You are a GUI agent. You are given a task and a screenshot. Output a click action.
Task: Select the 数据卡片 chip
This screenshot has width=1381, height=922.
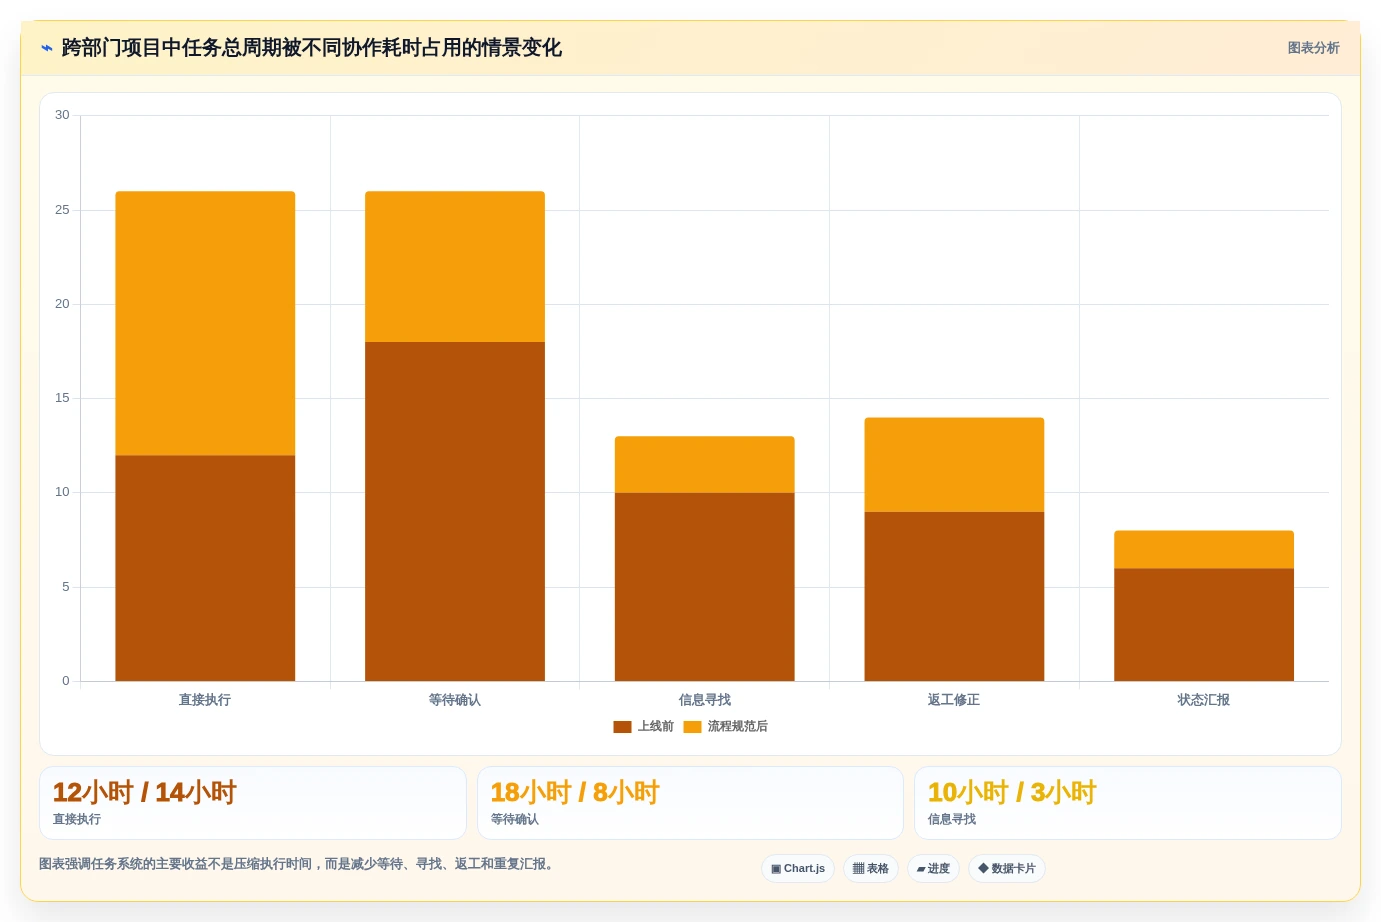(1007, 868)
